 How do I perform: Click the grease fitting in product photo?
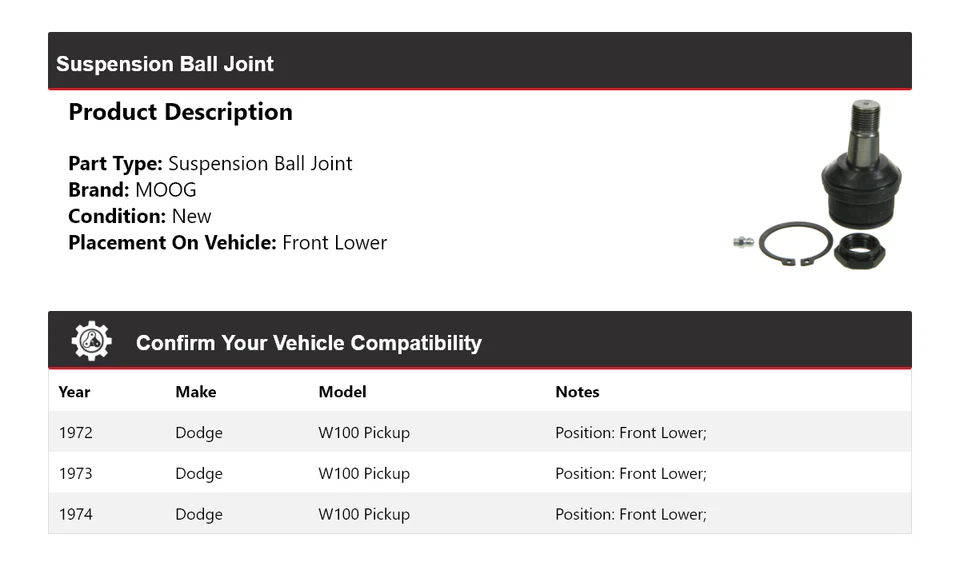pos(742,242)
